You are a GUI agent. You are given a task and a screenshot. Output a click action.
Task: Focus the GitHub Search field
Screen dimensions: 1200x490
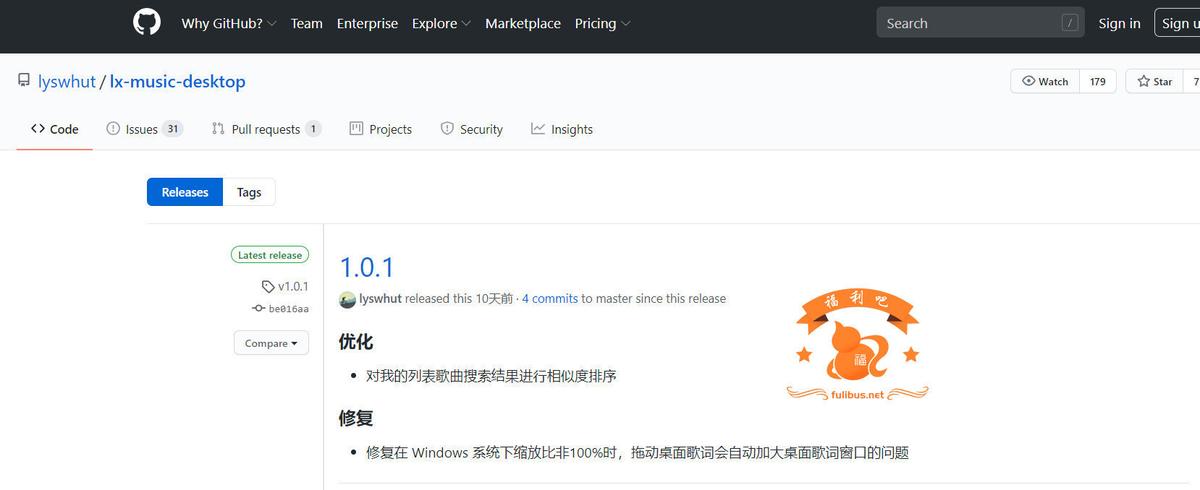(981, 23)
